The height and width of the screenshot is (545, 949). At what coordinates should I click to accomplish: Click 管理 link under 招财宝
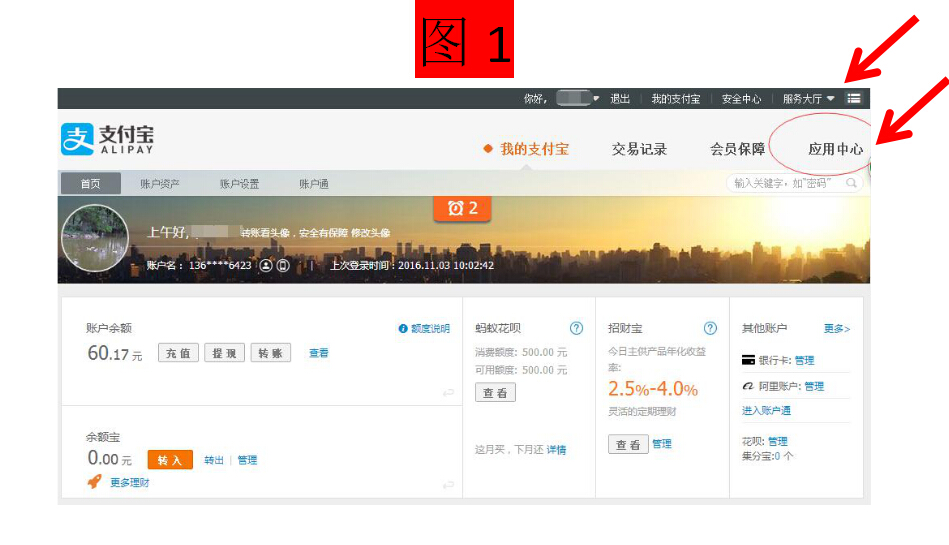point(662,444)
